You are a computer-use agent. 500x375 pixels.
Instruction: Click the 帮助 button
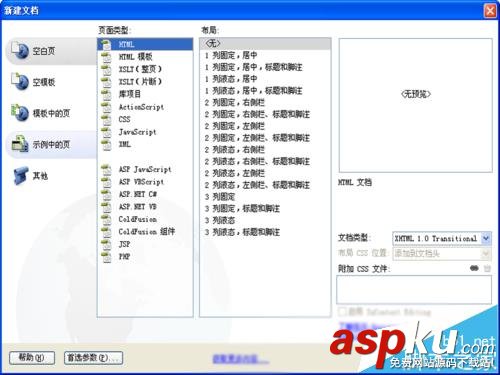click(32, 358)
